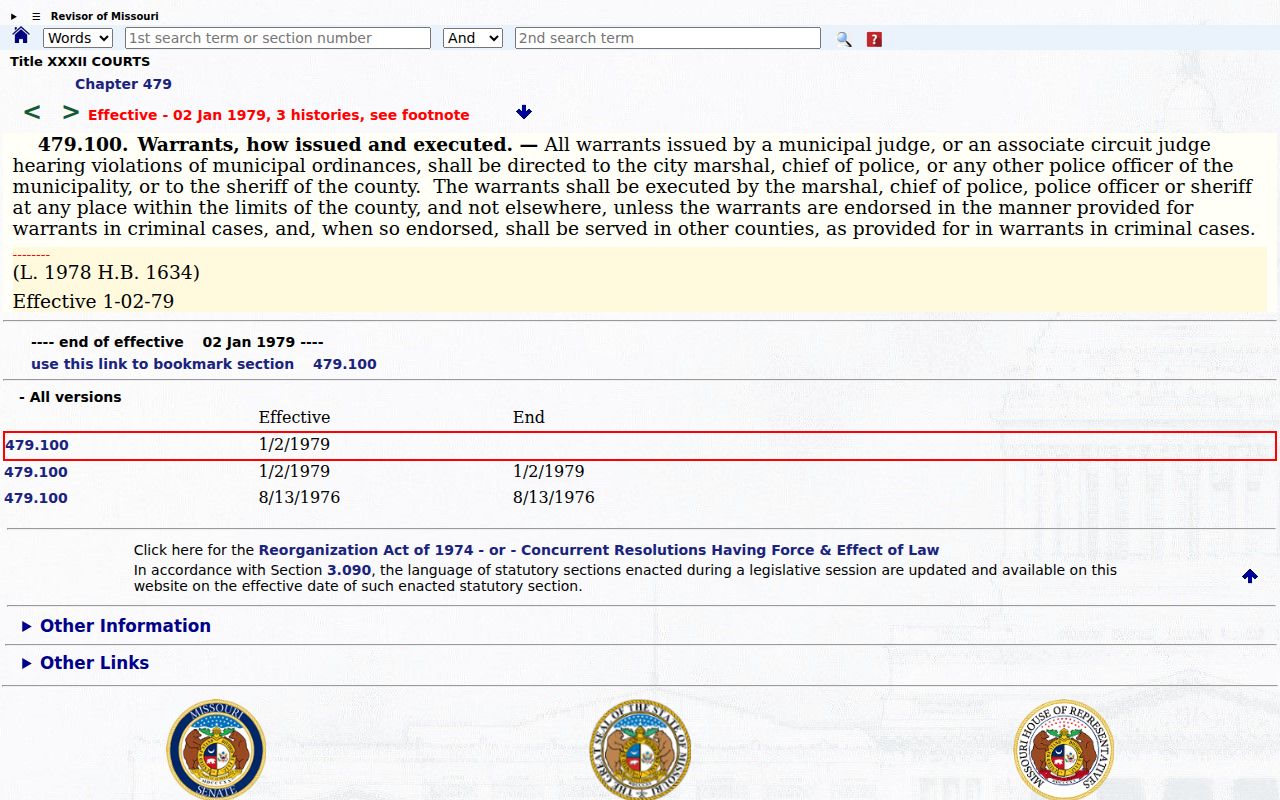Open the highlighted 479.100 version with no end date

(37, 445)
